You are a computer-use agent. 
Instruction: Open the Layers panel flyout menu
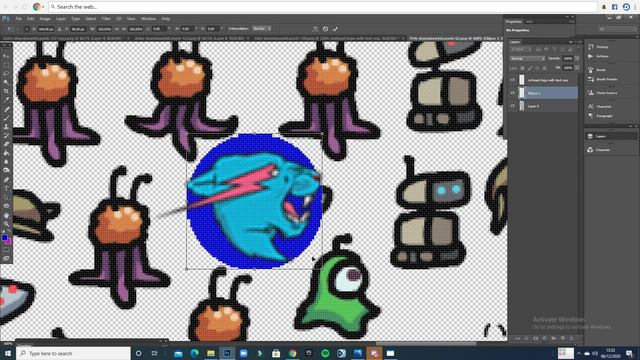point(578,42)
